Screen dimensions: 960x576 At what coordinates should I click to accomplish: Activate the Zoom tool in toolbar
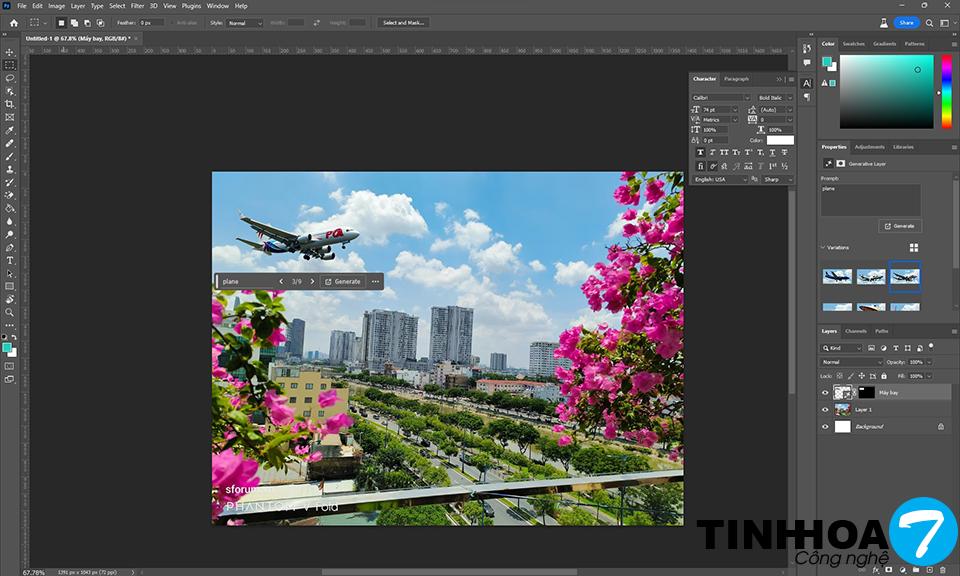pyautogui.click(x=10, y=312)
